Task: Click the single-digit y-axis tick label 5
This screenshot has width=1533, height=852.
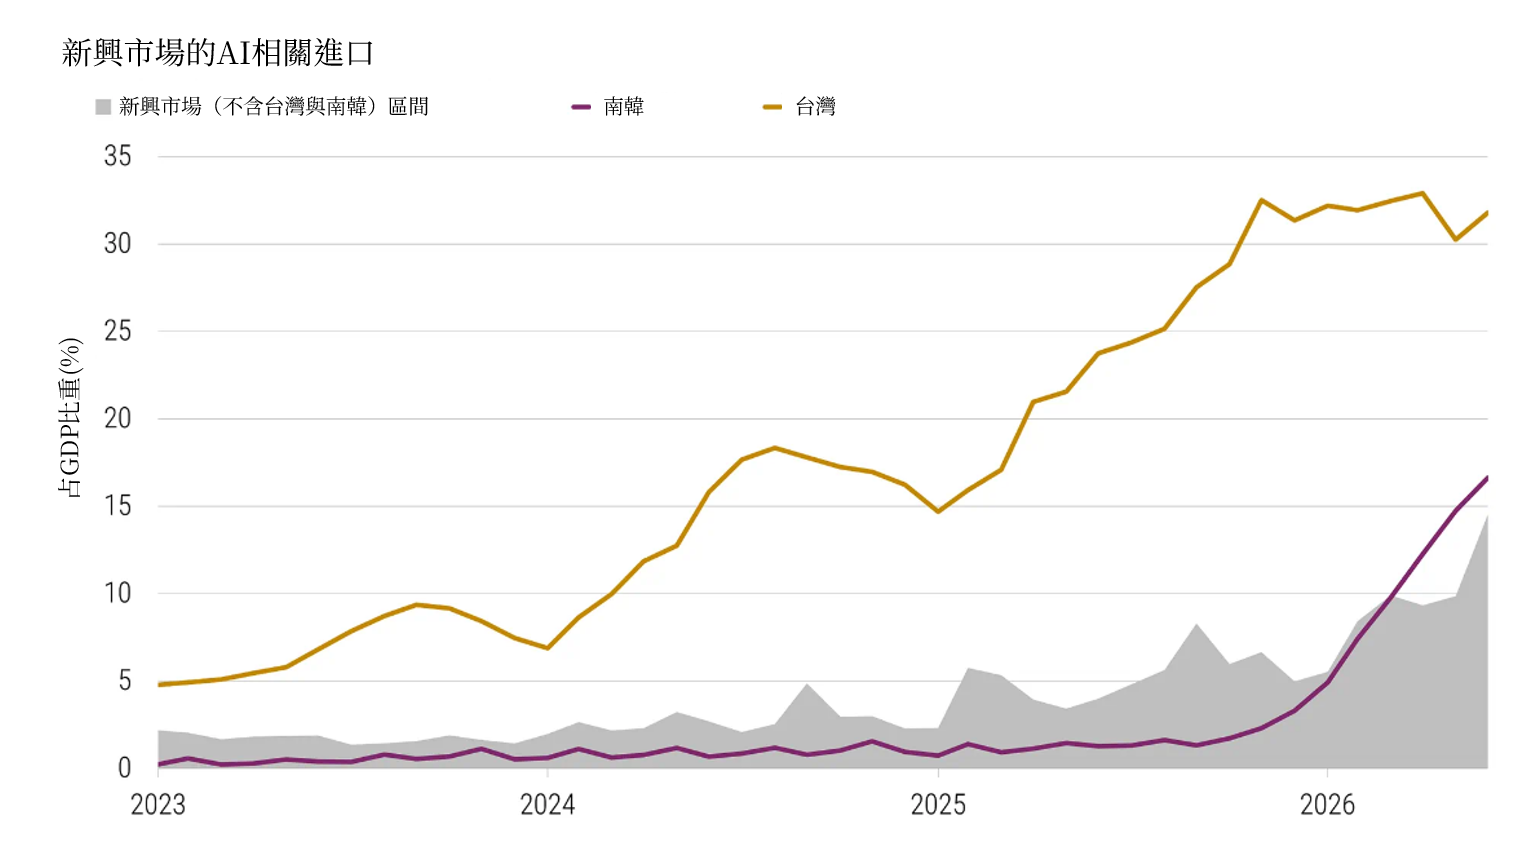Action: pos(125,681)
